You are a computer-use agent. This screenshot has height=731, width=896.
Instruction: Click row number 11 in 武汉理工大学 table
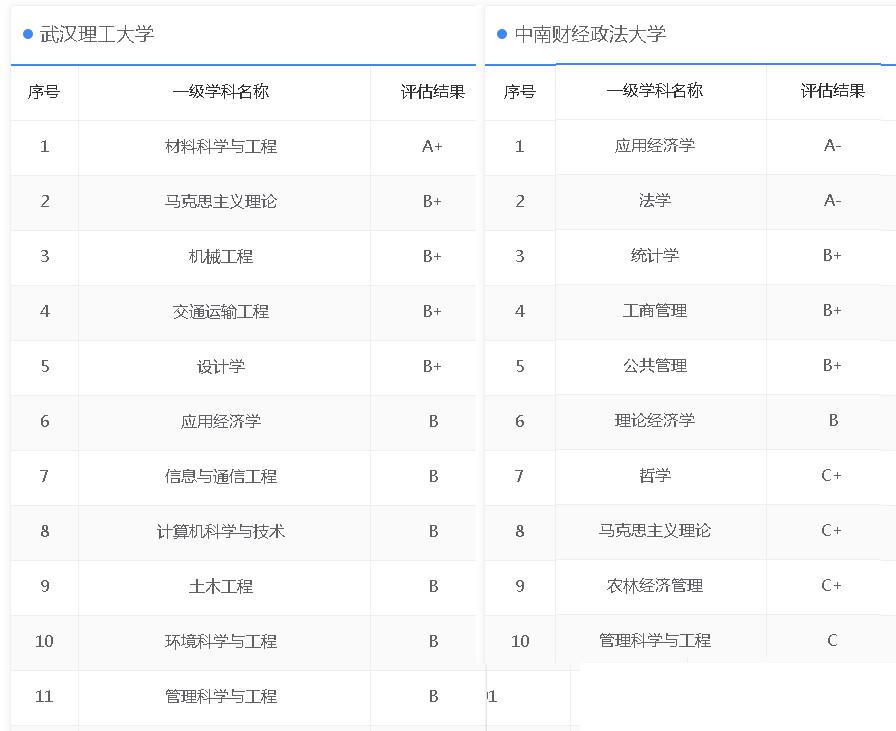pos(44,696)
